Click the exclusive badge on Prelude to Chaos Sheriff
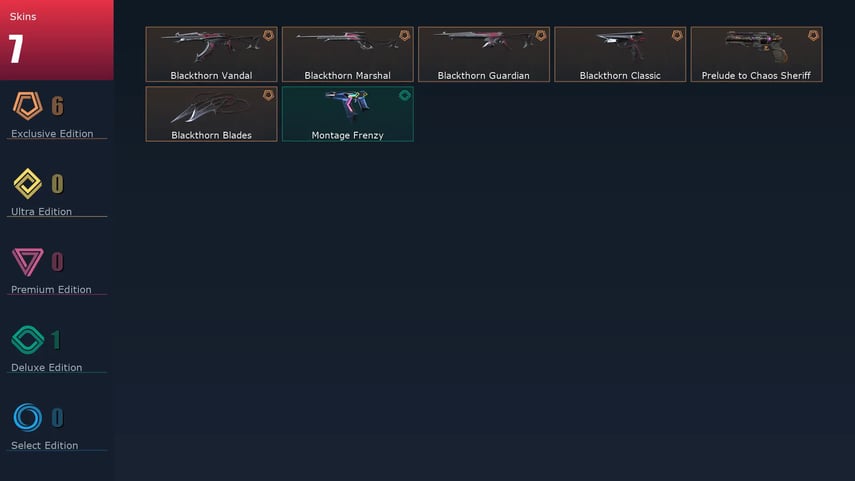Image resolution: width=855 pixels, height=481 pixels. pos(813,35)
